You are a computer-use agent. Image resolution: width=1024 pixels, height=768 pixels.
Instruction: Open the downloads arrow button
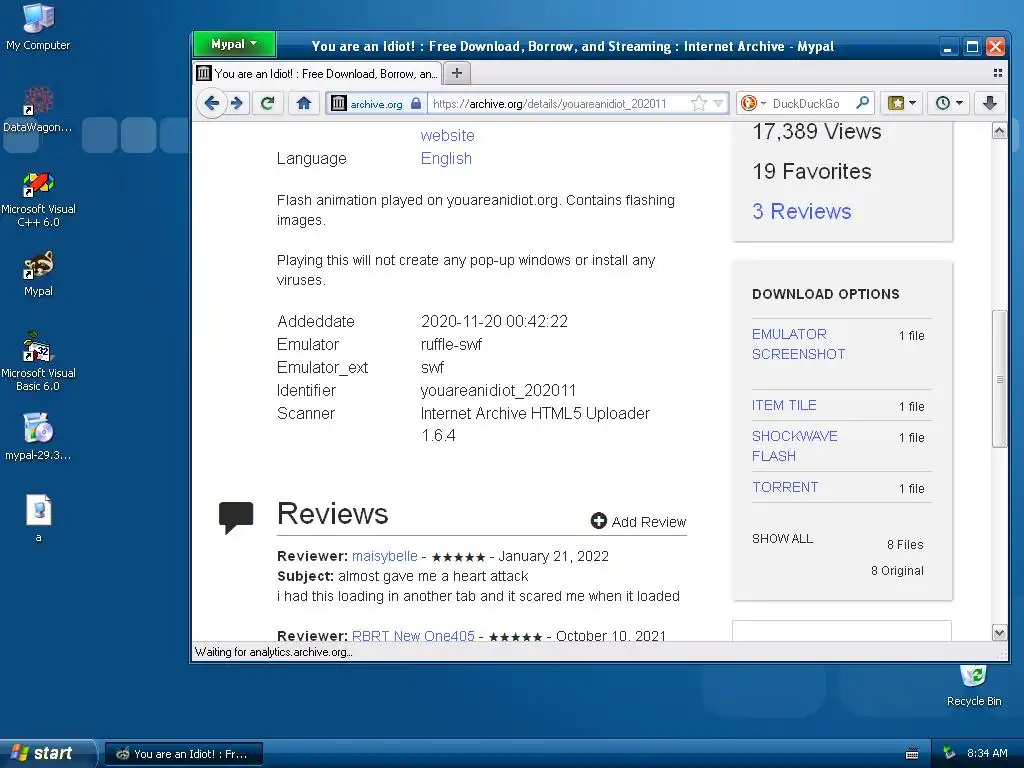(989, 103)
